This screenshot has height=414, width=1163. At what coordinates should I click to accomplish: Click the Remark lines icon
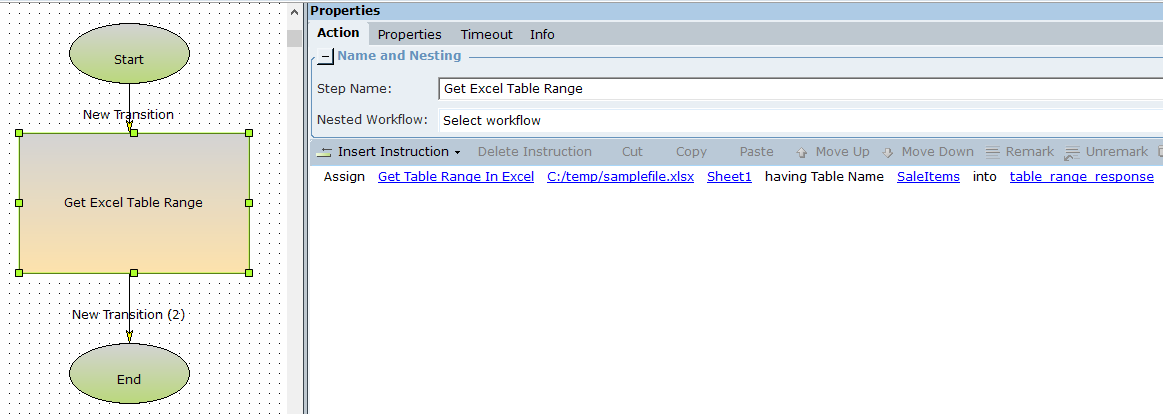click(993, 153)
